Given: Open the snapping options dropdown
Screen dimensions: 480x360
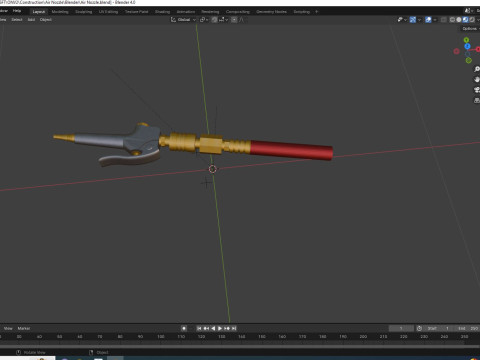Looking at the screenshot, I should click(223, 20).
